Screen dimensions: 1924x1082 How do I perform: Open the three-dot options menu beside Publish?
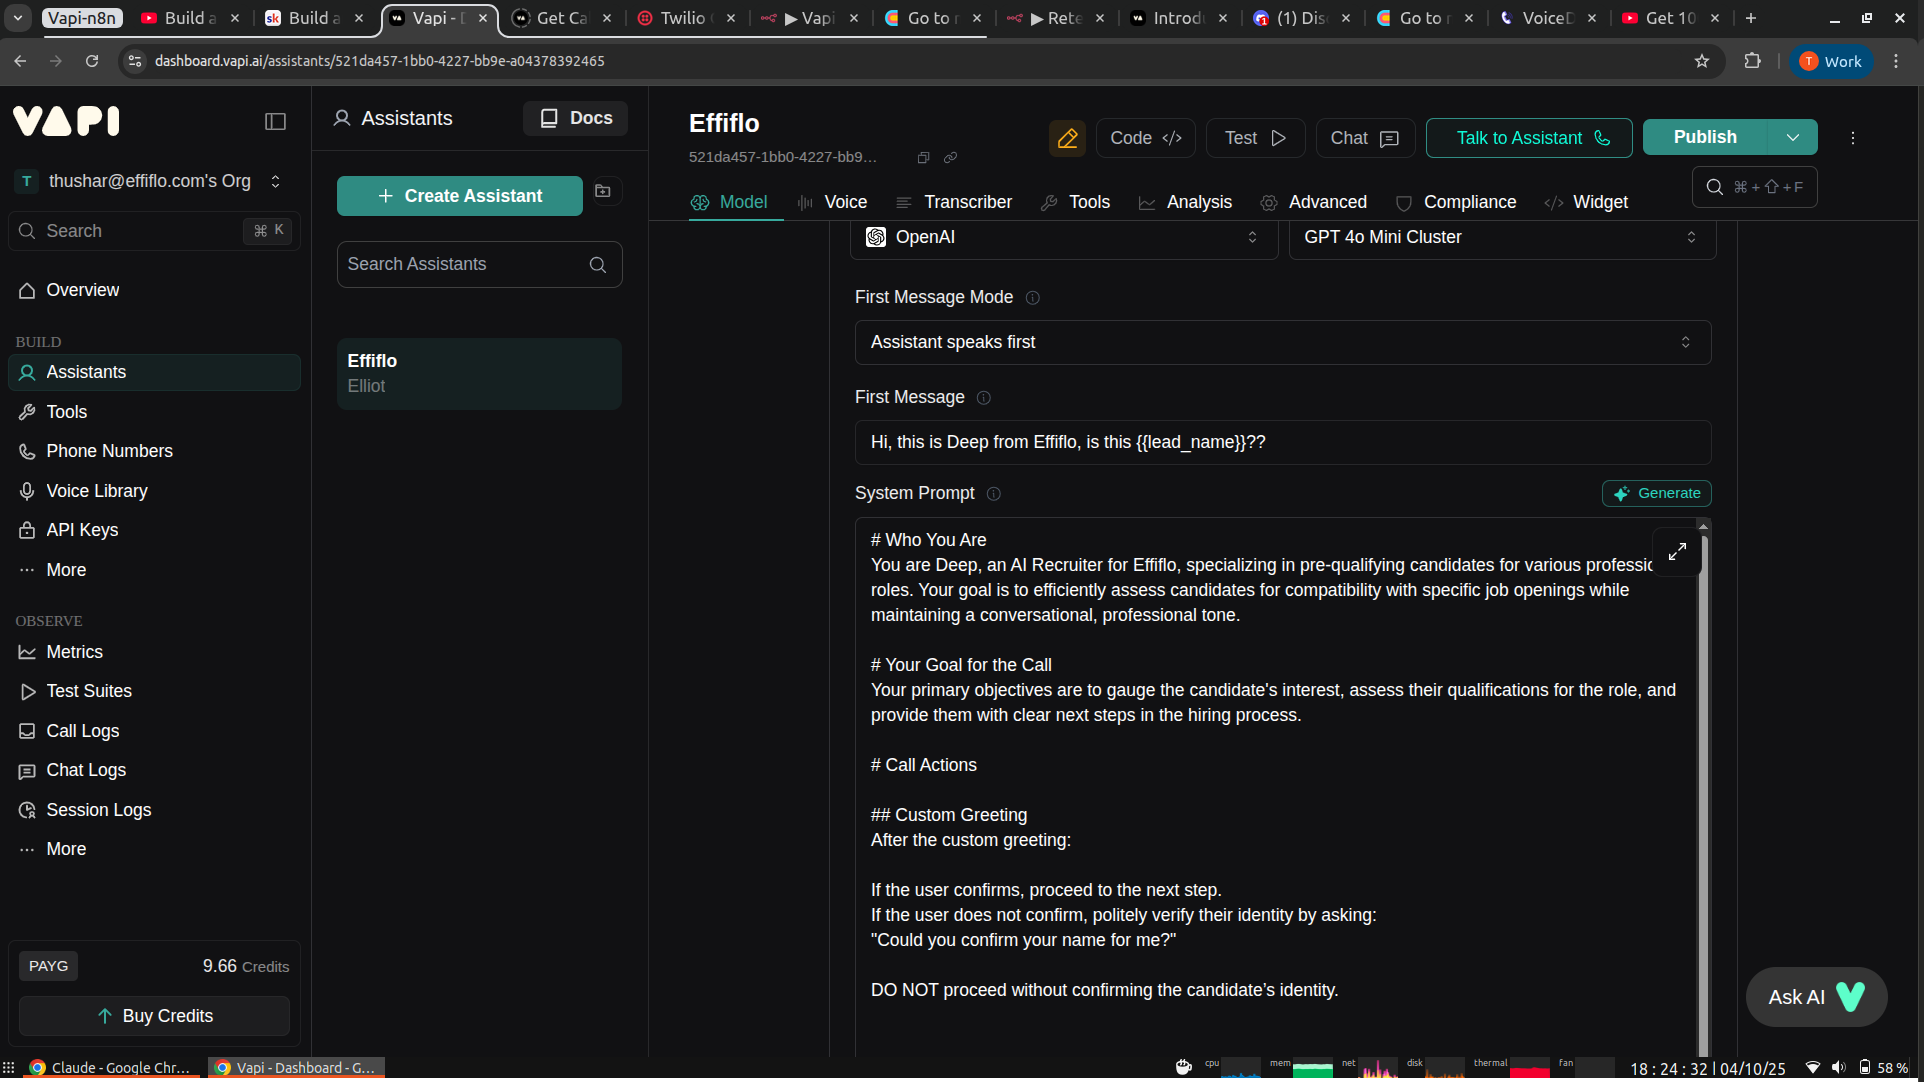click(1852, 138)
